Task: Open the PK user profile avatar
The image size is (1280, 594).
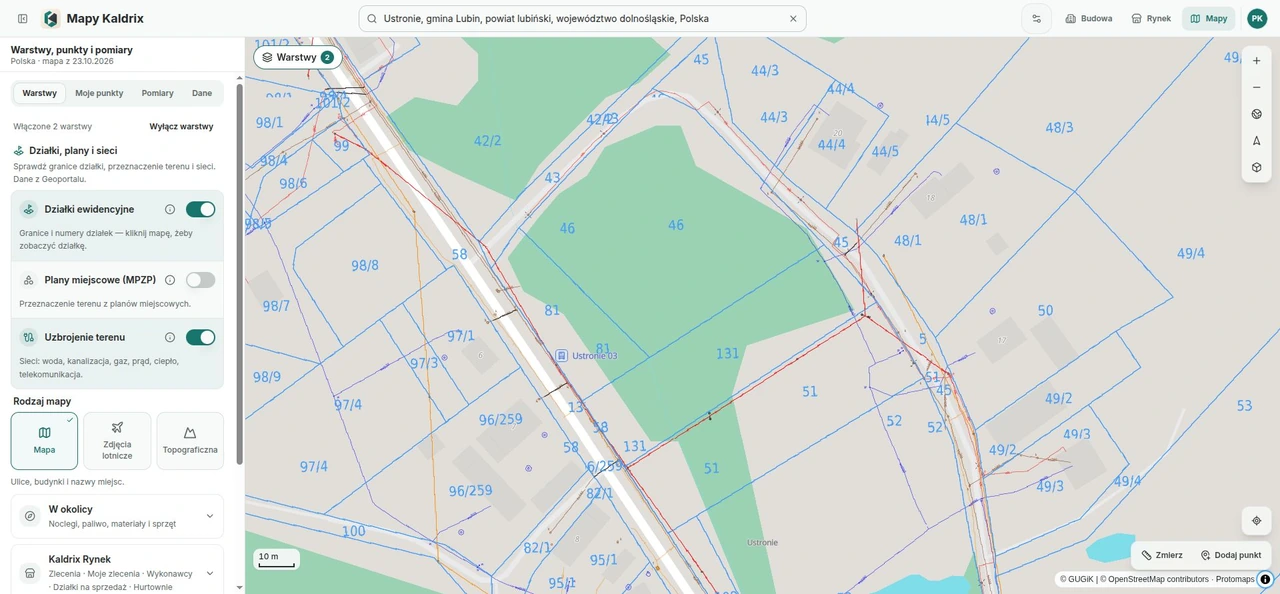Action: click(x=1257, y=18)
